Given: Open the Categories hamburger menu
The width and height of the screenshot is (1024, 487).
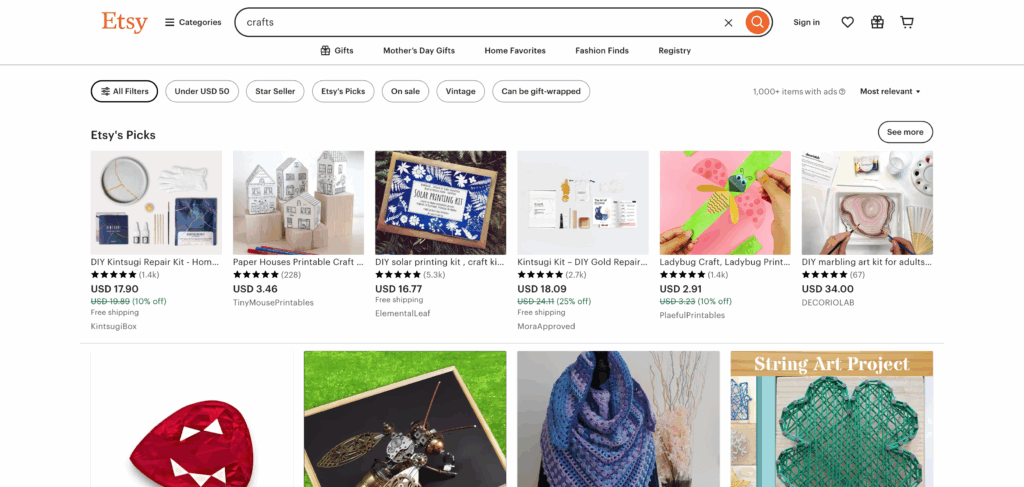Looking at the screenshot, I should tap(193, 22).
